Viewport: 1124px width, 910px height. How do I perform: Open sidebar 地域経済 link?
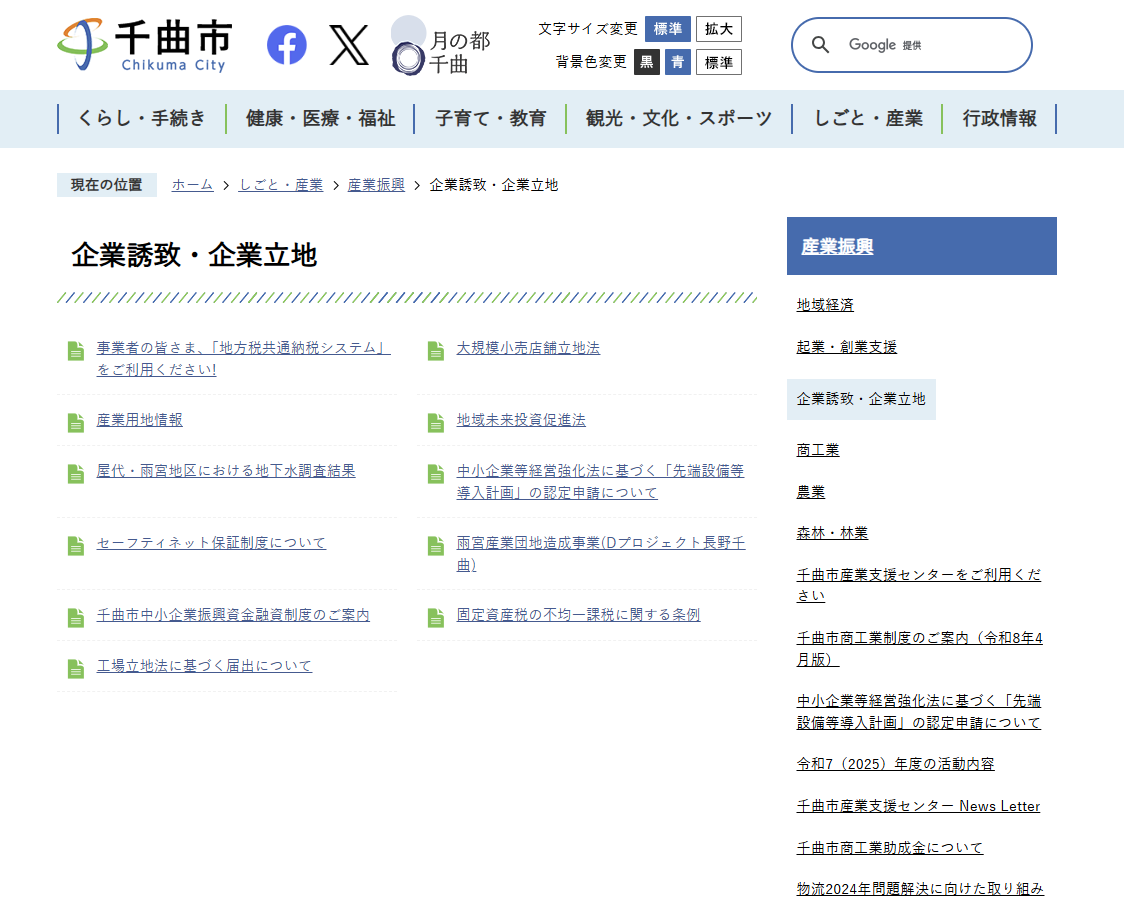point(825,305)
